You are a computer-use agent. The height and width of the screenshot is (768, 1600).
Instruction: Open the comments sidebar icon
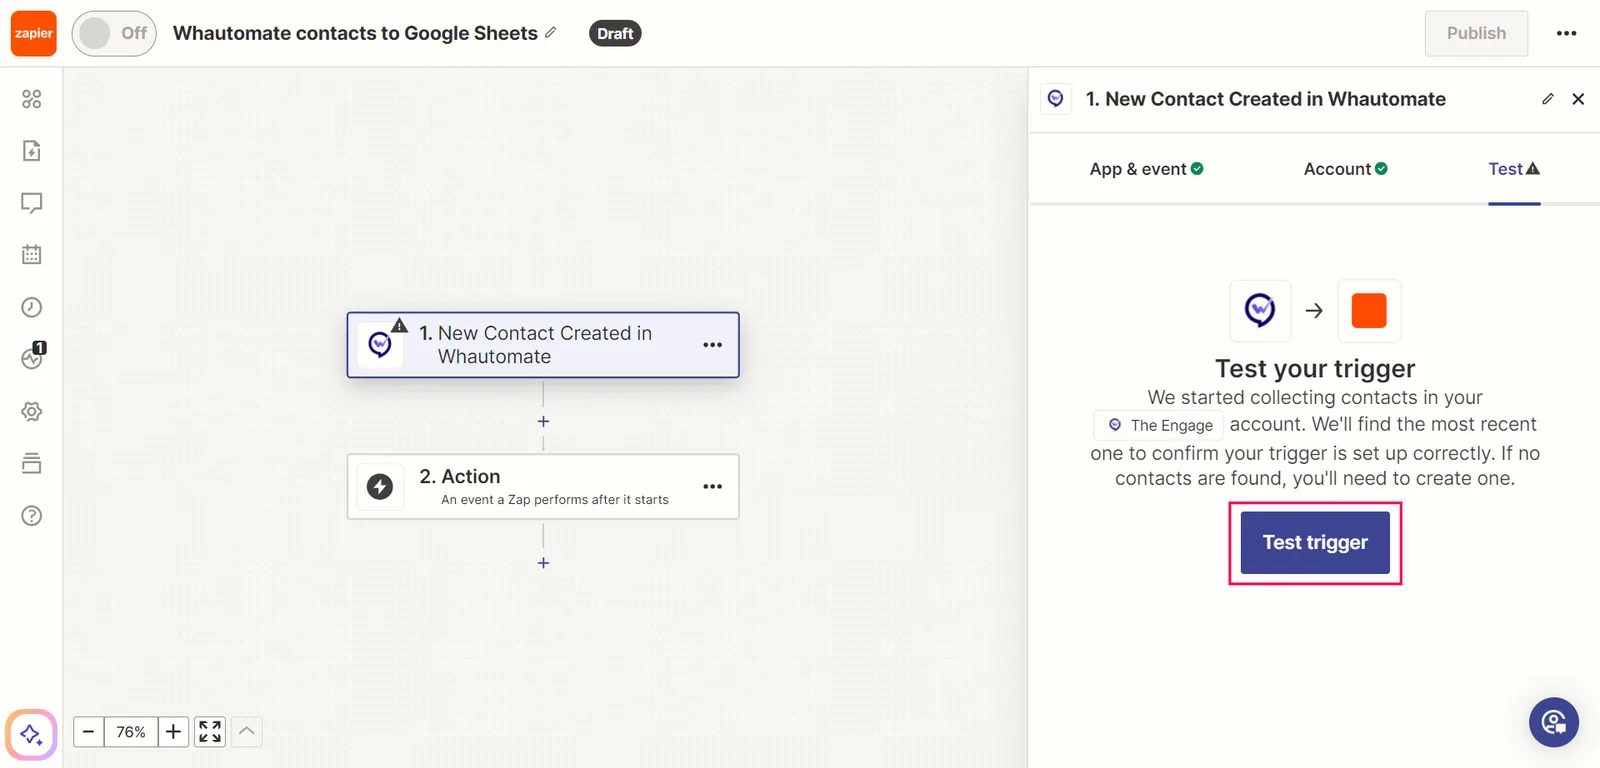(x=32, y=203)
